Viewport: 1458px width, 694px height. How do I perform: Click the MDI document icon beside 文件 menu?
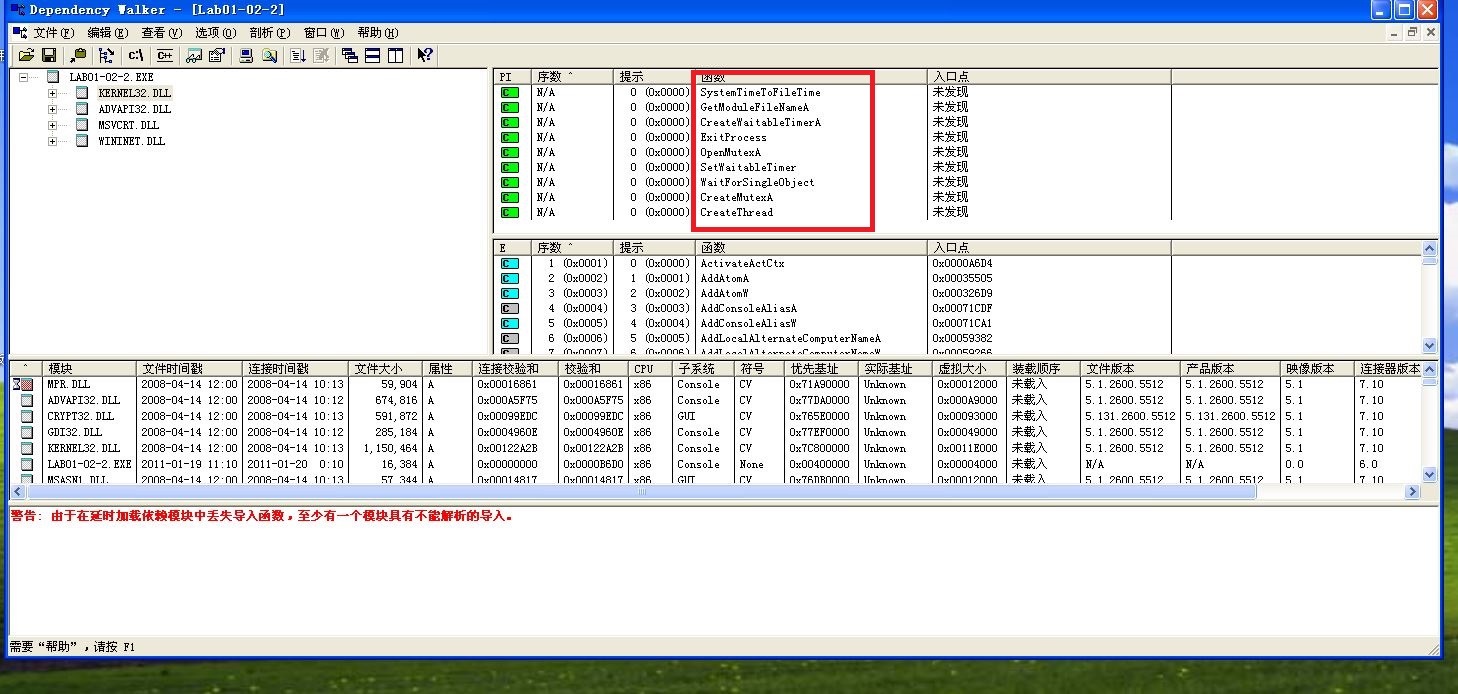click(x=19, y=32)
